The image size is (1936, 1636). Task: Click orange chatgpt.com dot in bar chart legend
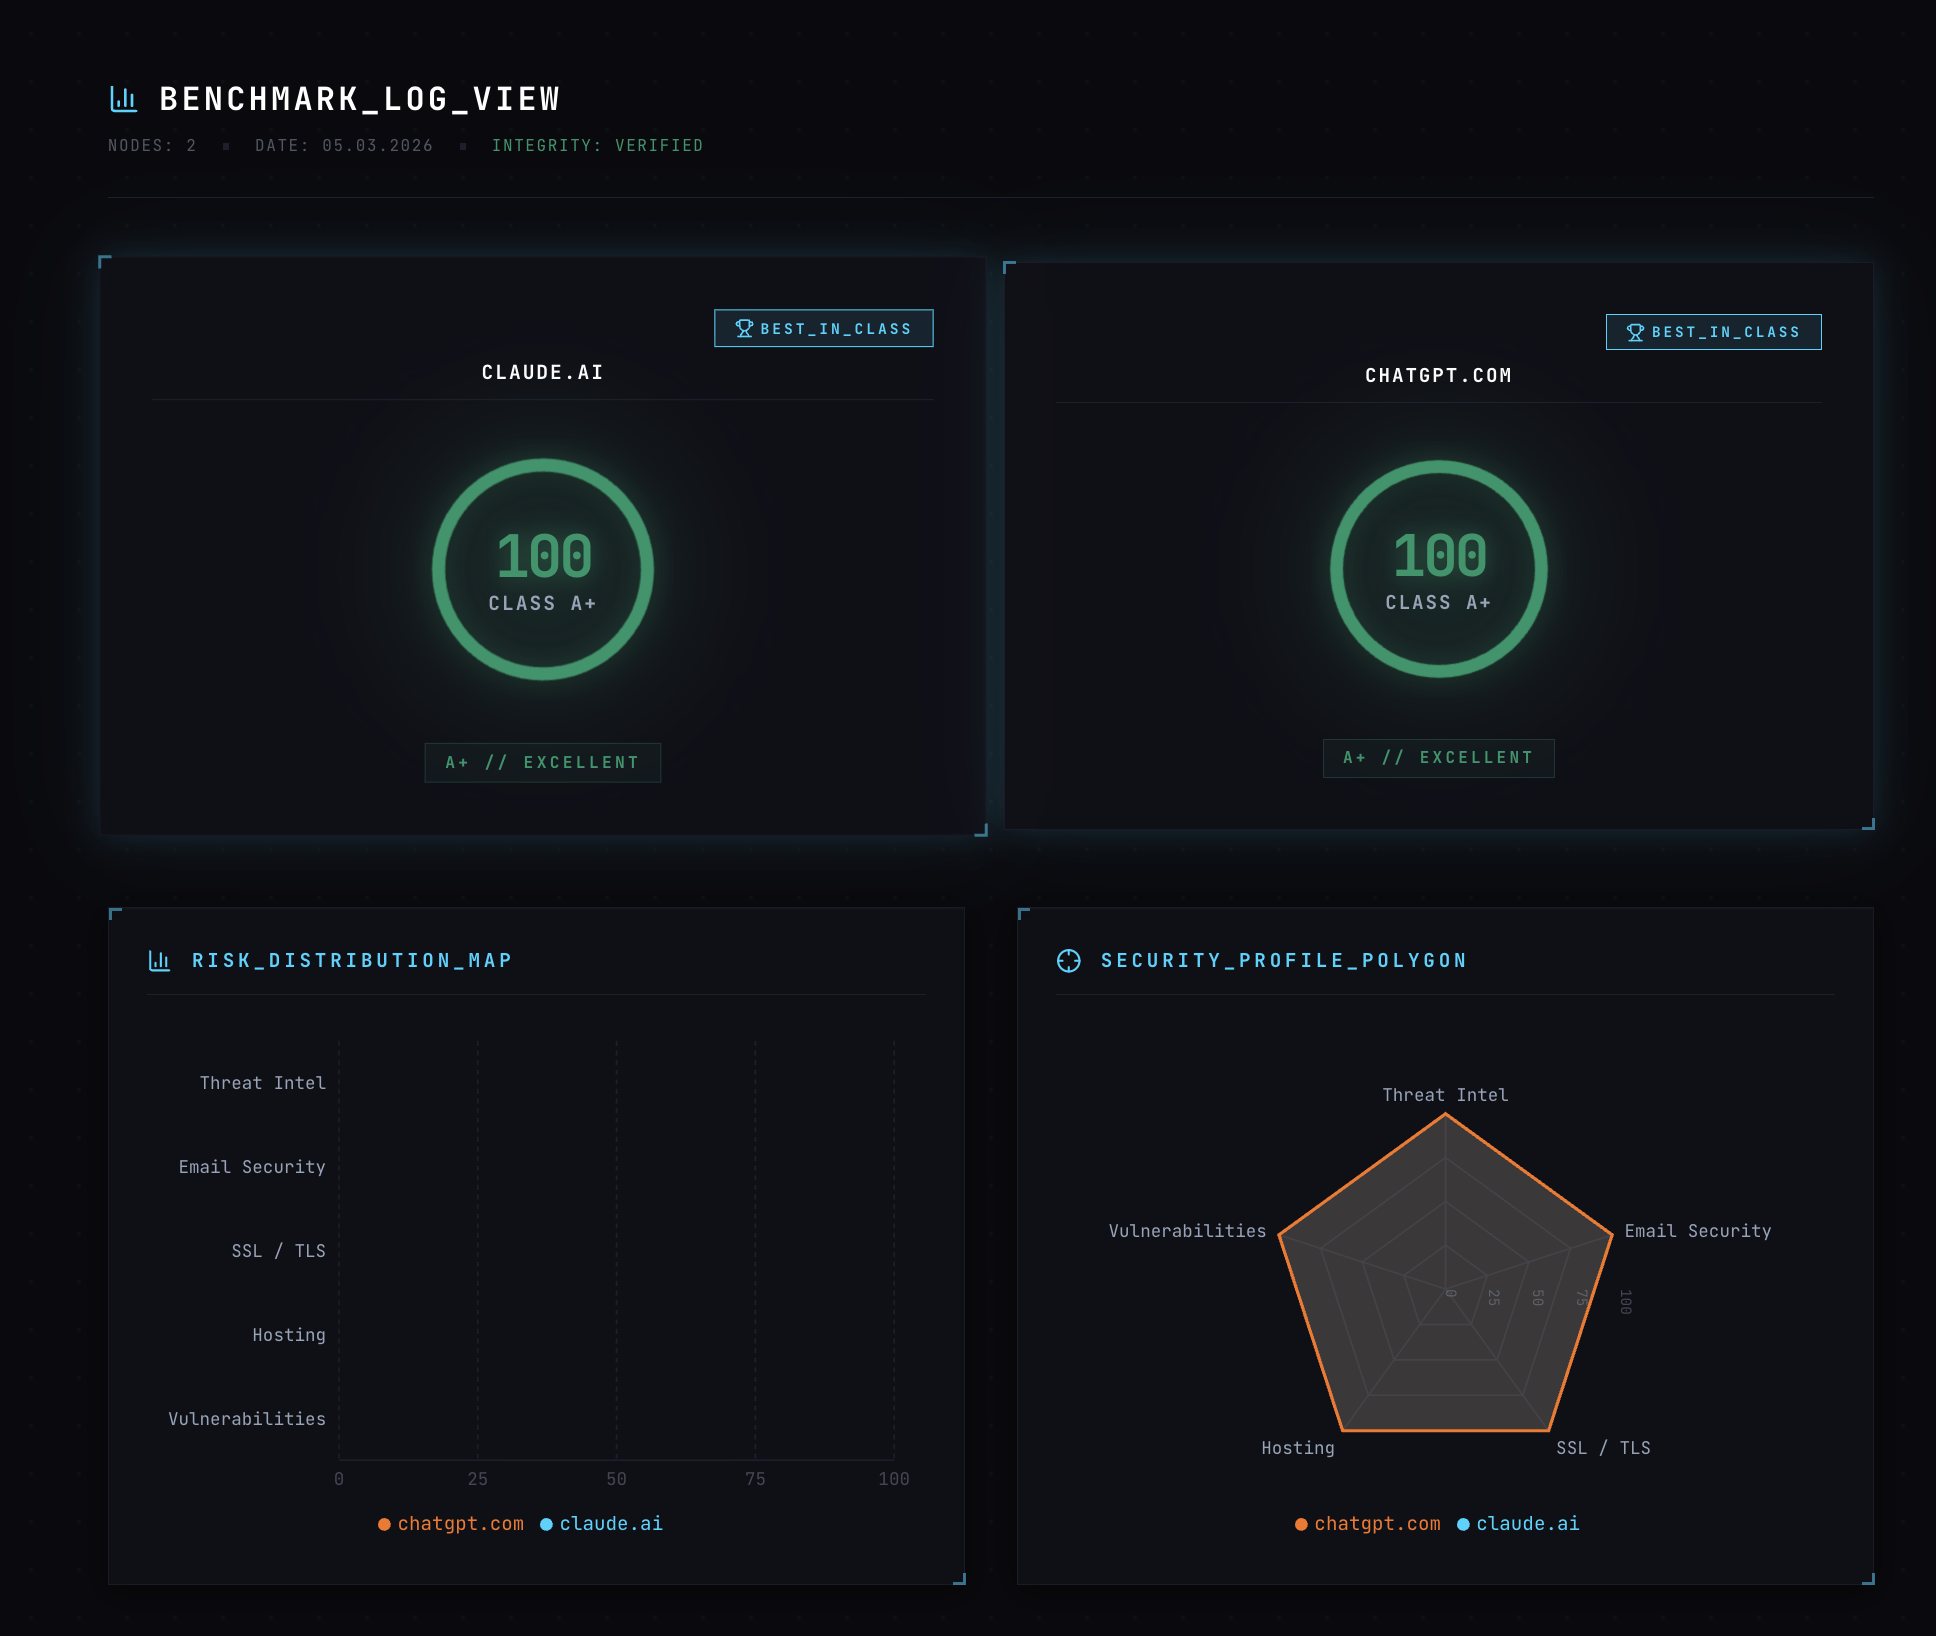coord(384,1524)
